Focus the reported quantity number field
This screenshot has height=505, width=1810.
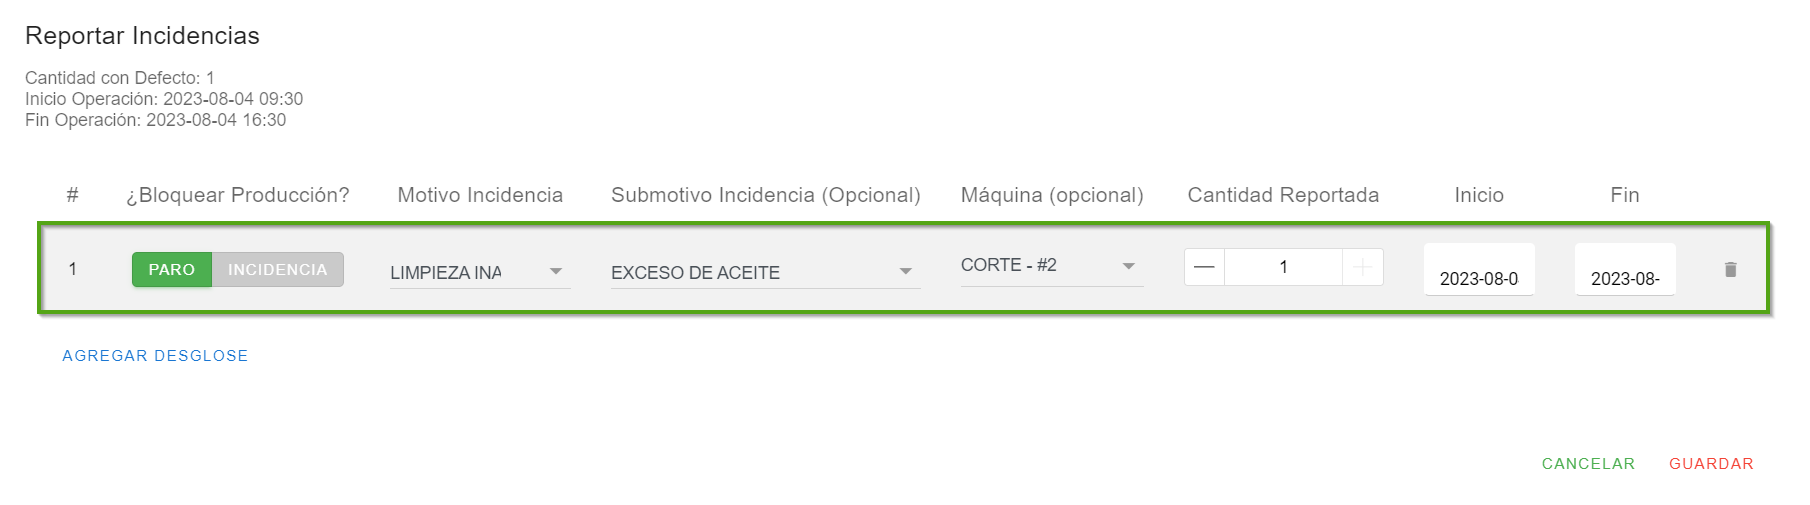[1283, 267]
